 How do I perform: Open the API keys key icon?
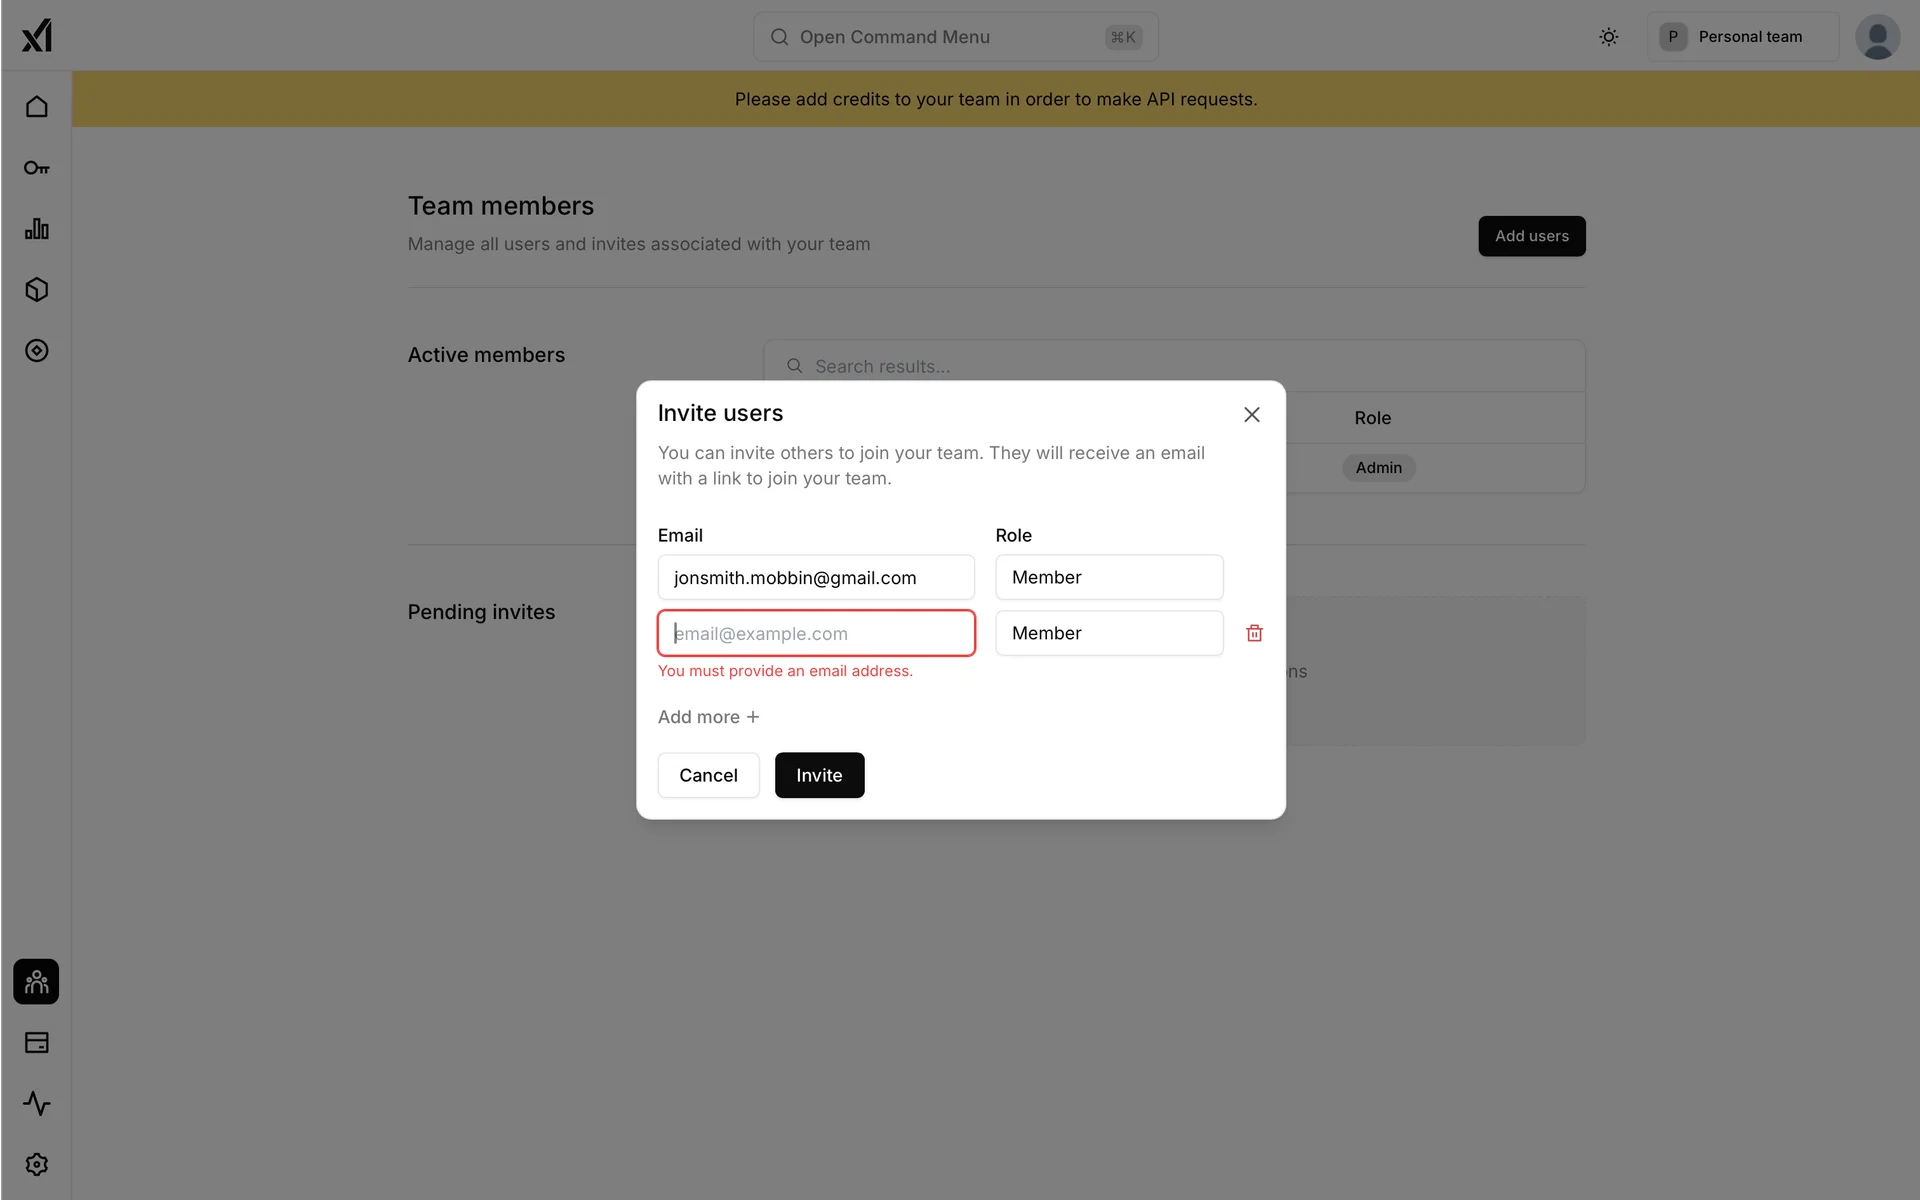pos(37,168)
